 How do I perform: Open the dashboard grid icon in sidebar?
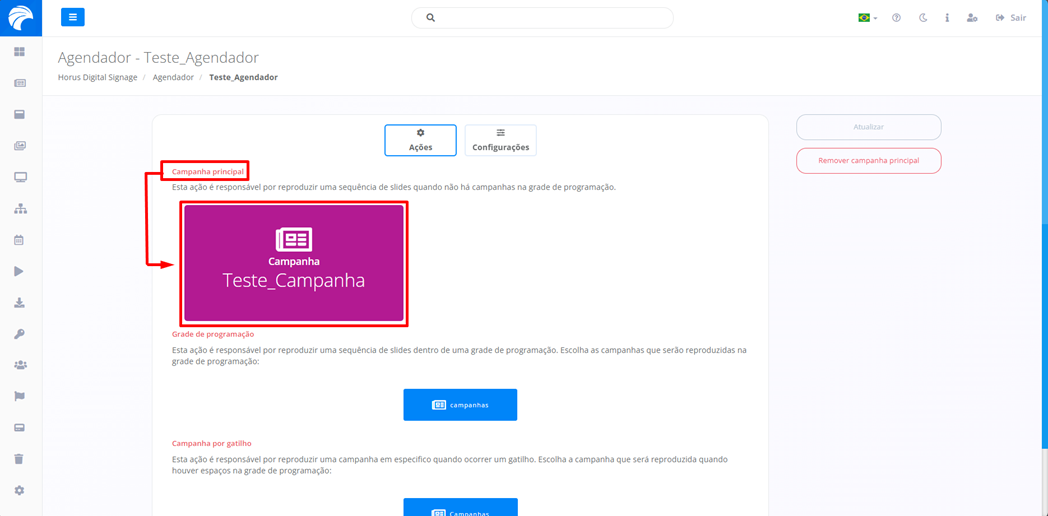tap(19, 52)
